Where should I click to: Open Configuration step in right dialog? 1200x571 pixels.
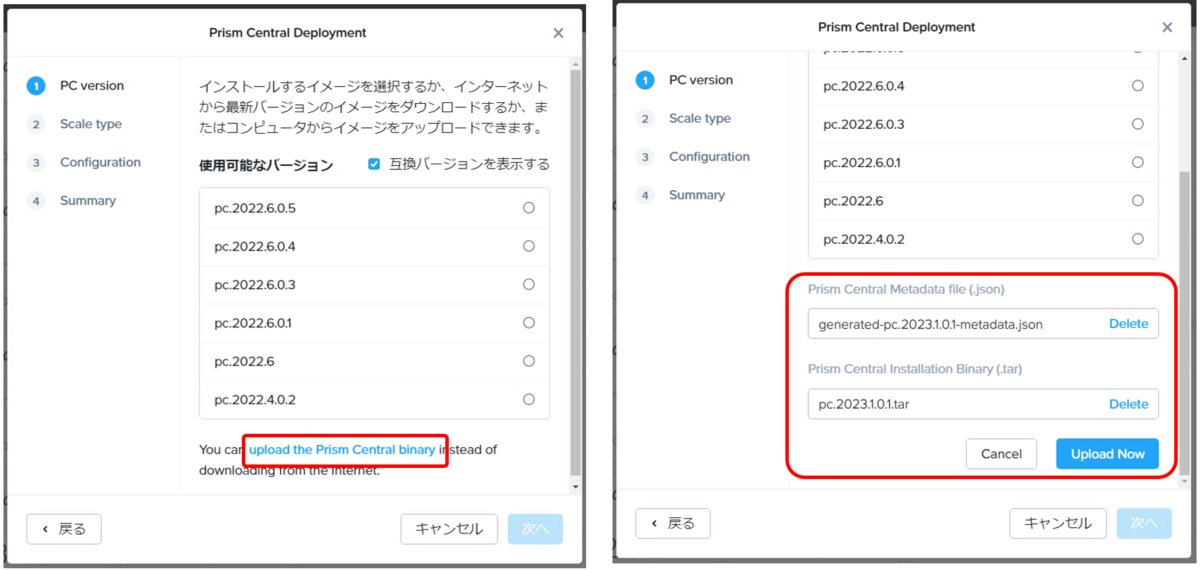pos(694,157)
